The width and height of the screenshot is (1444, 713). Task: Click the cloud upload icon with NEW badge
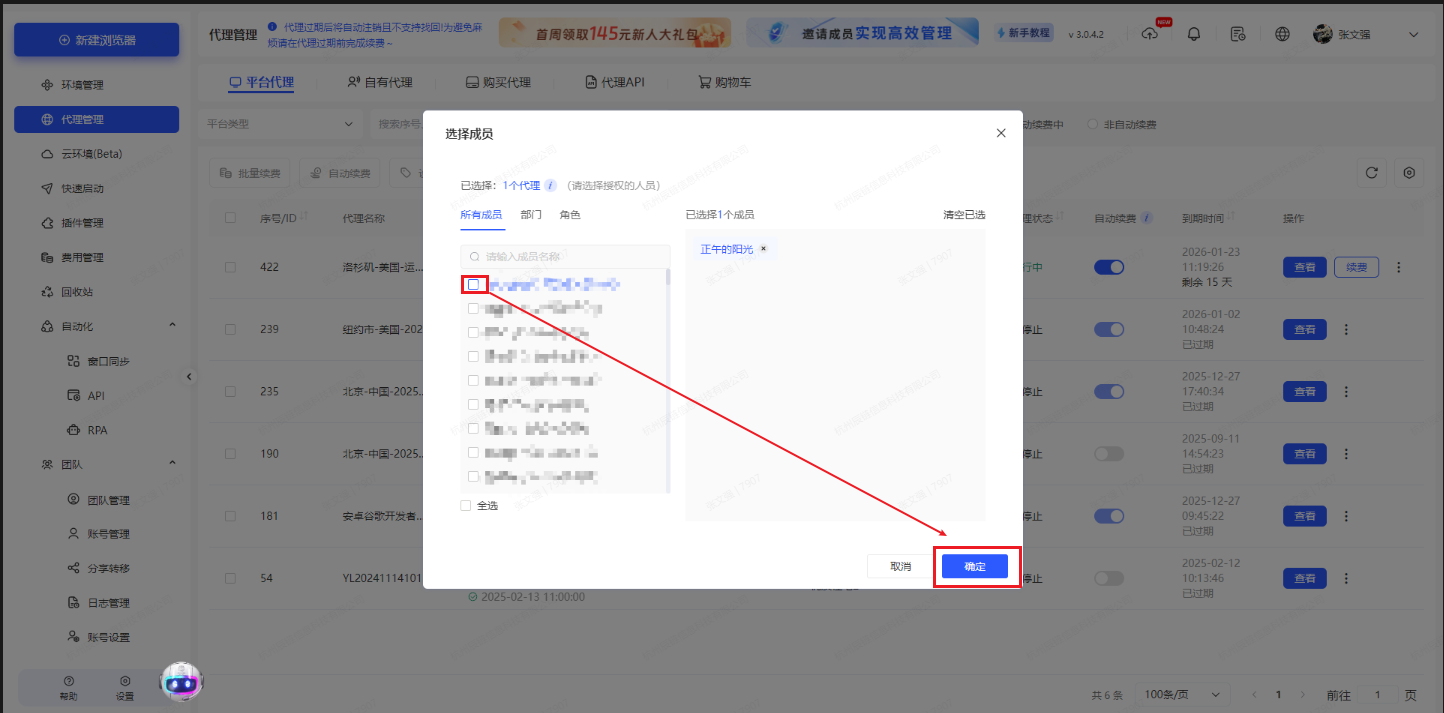click(x=1150, y=33)
